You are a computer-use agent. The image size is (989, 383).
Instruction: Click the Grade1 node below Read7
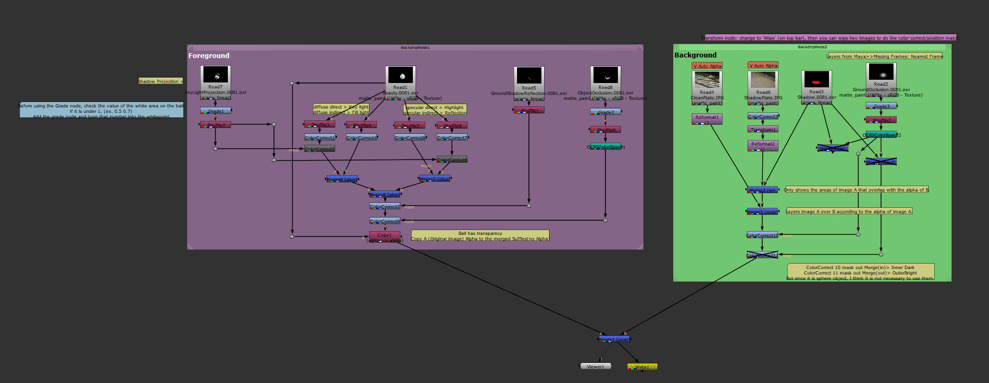[x=216, y=110]
